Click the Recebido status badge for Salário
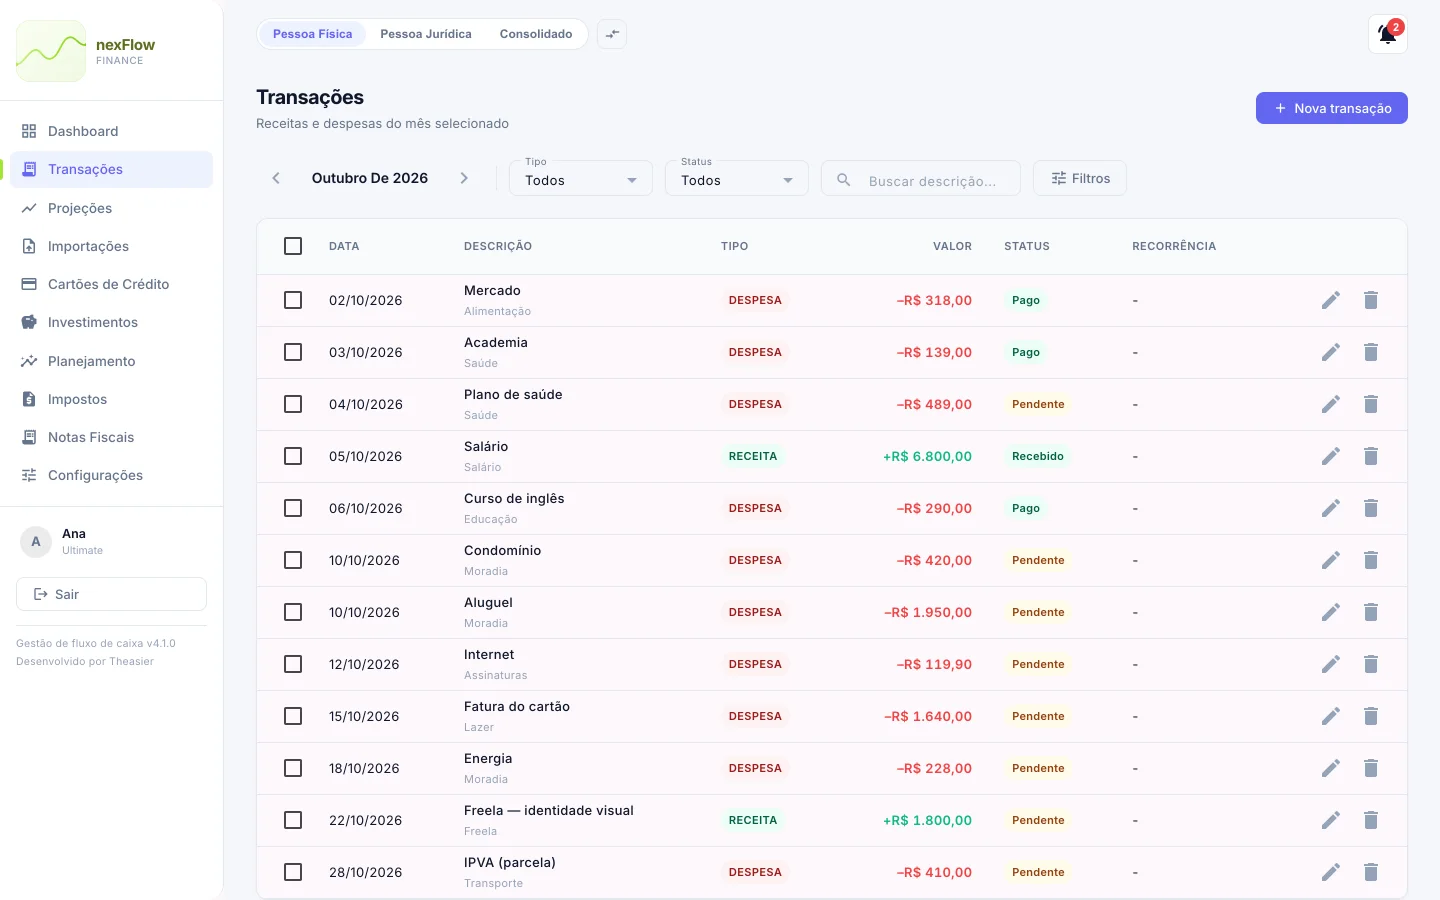Image resolution: width=1440 pixels, height=900 pixels. point(1038,456)
